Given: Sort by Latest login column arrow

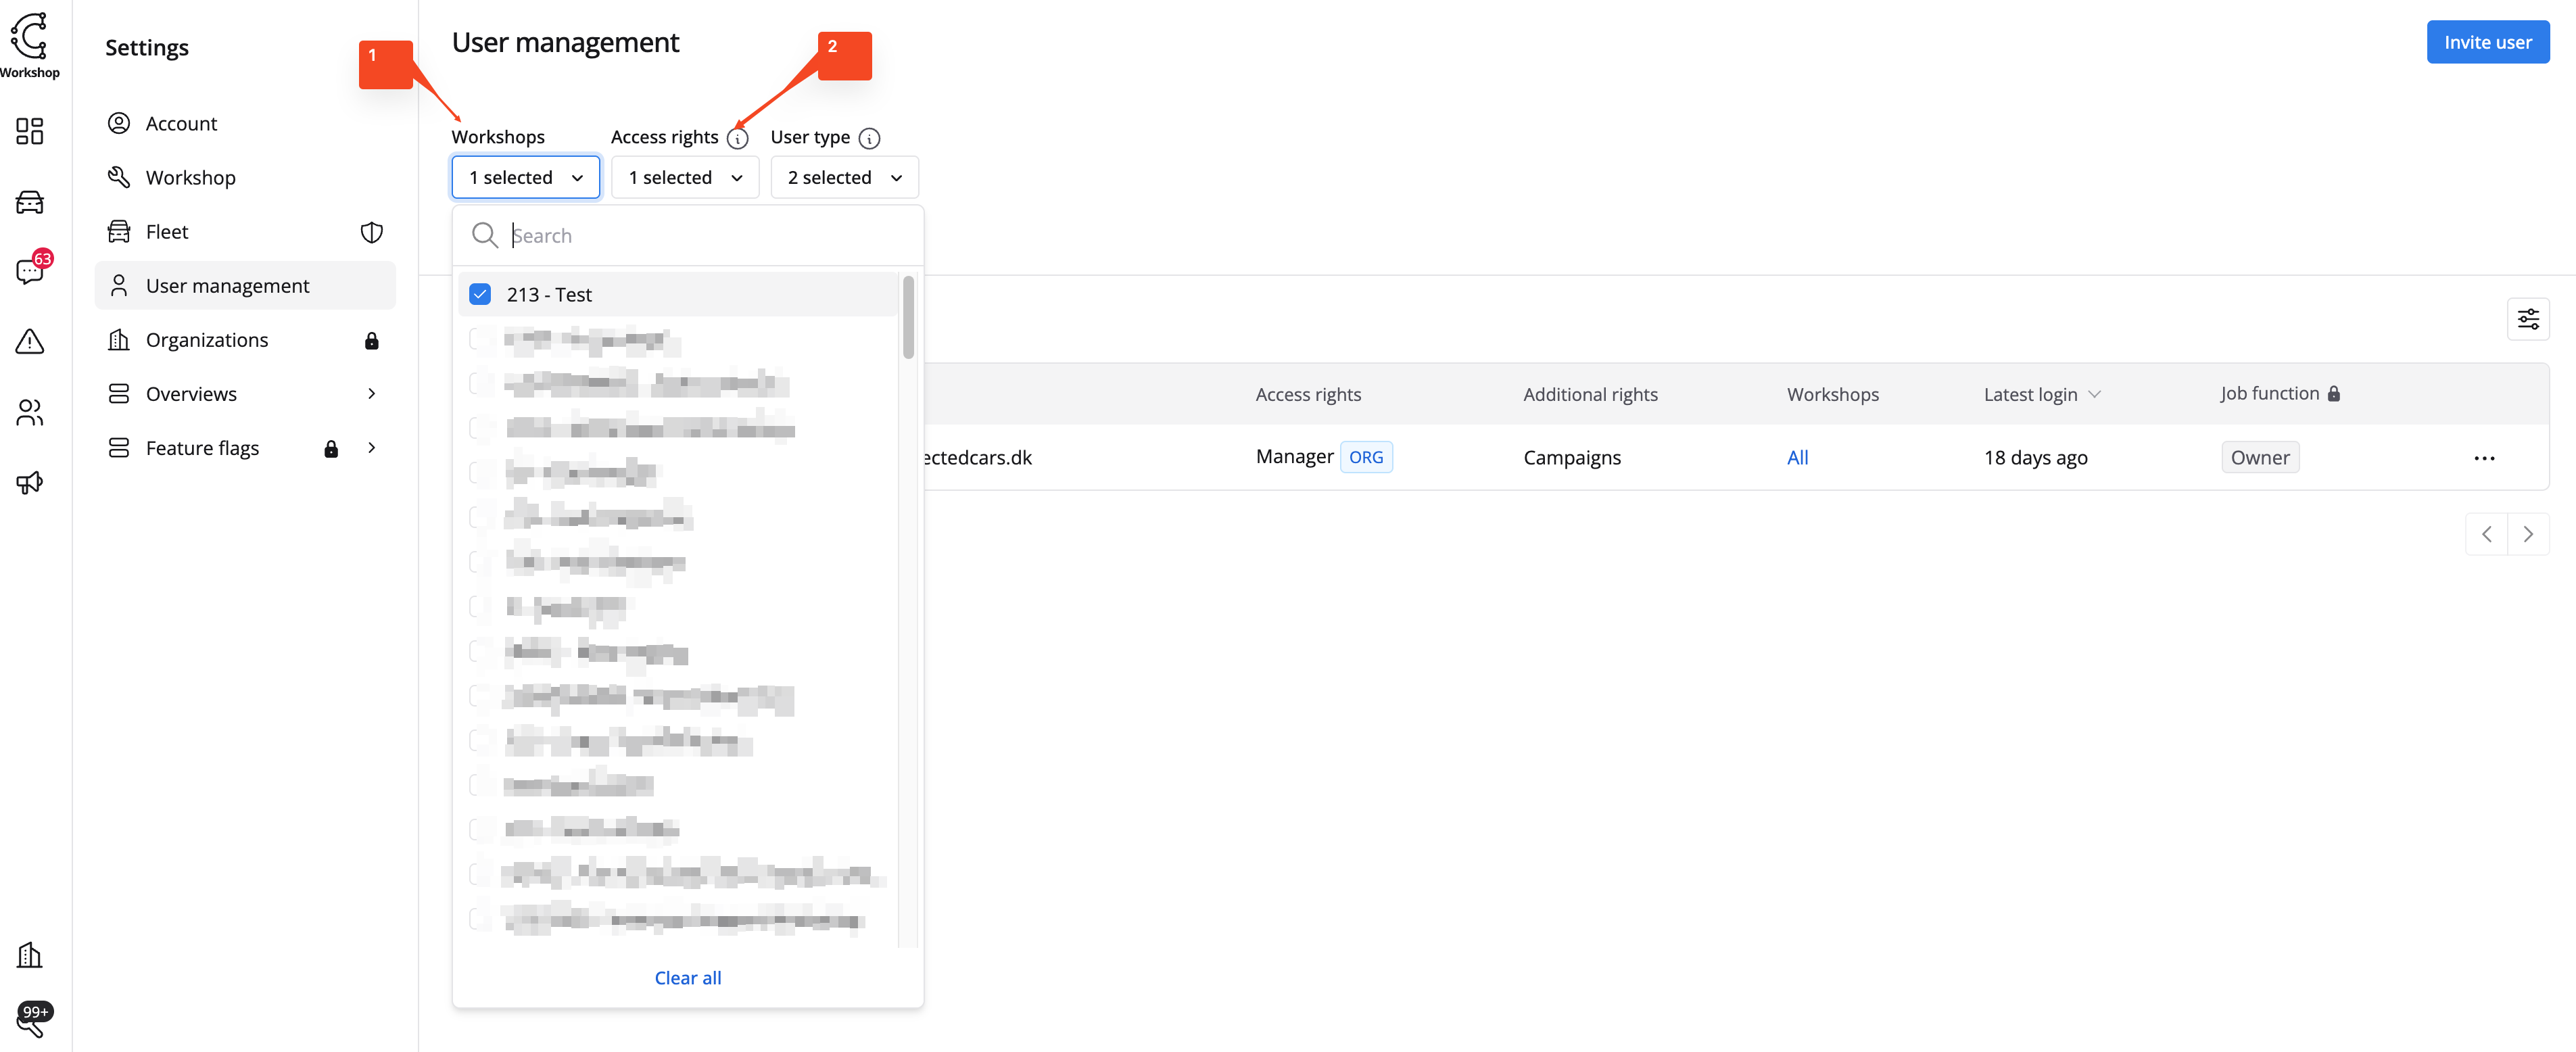Looking at the screenshot, I should [x=2095, y=394].
